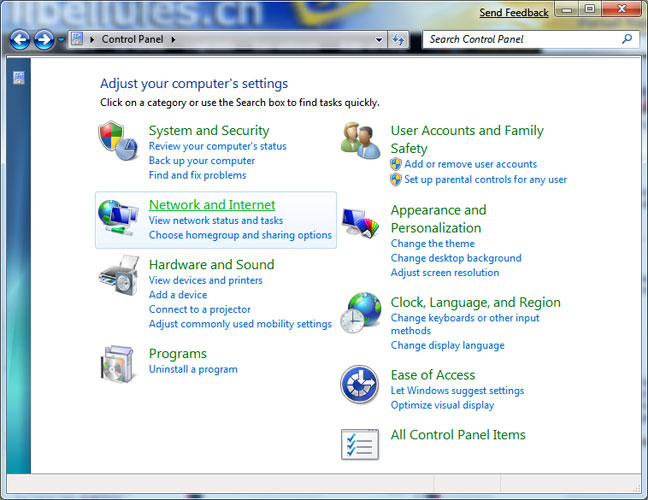
Task: Click the Ease of Access icon
Action: (x=360, y=385)
